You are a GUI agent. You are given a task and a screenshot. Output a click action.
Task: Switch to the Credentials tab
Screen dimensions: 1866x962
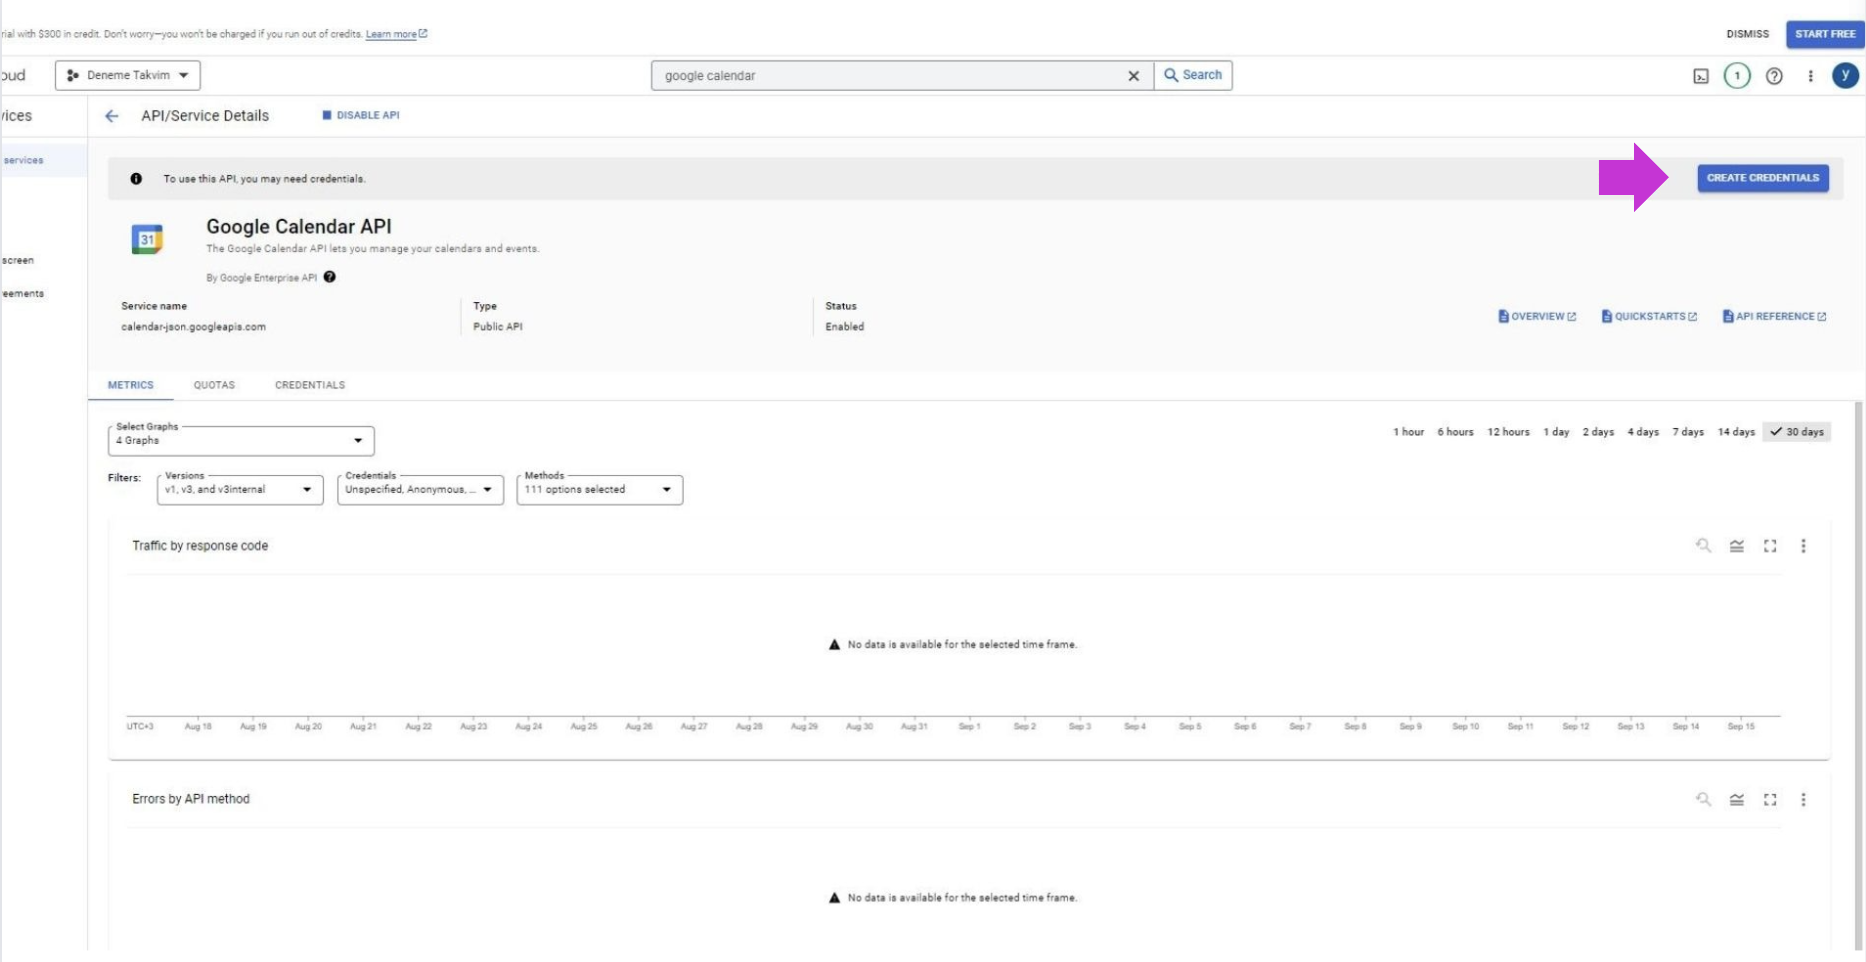coord(310,385)
